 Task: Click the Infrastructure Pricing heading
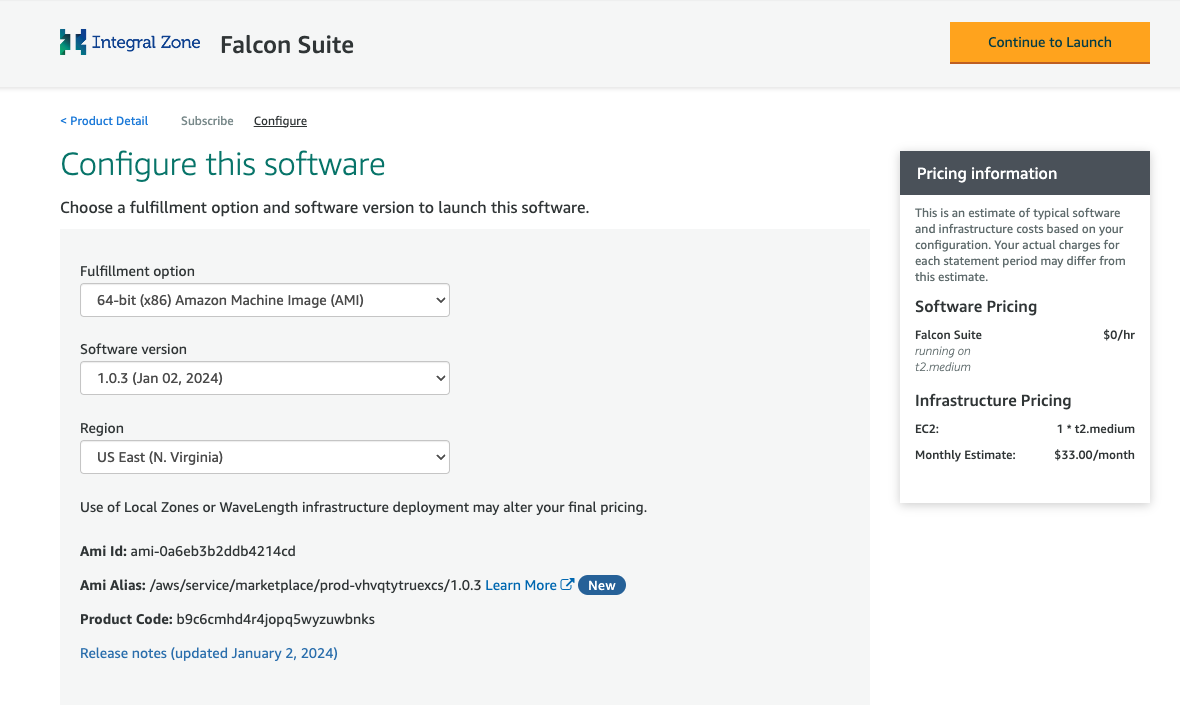point(993,401)
